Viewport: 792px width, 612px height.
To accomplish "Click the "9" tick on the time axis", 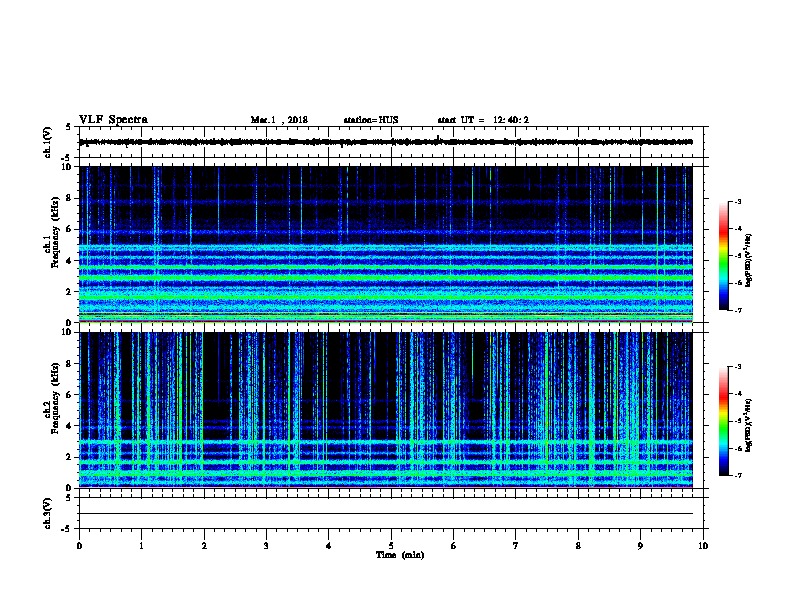I will 640,546.
